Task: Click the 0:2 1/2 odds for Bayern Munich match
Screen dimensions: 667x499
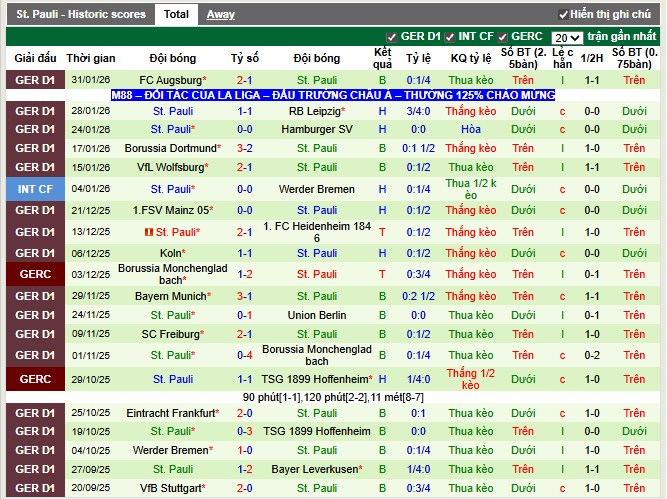Action: point(418,296)
